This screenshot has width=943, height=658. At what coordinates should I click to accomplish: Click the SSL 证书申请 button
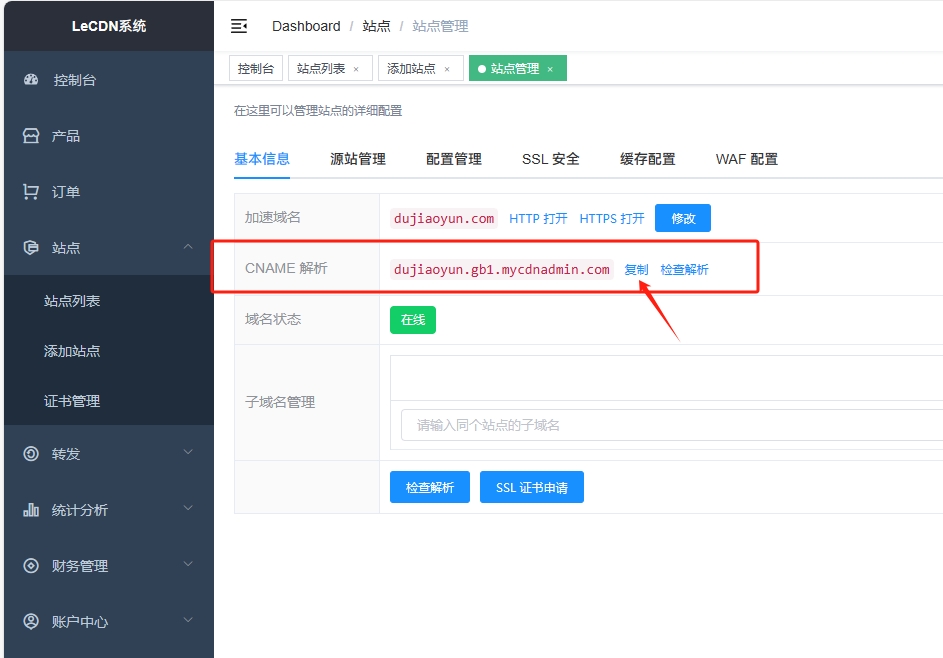click(x=531, y=488)
